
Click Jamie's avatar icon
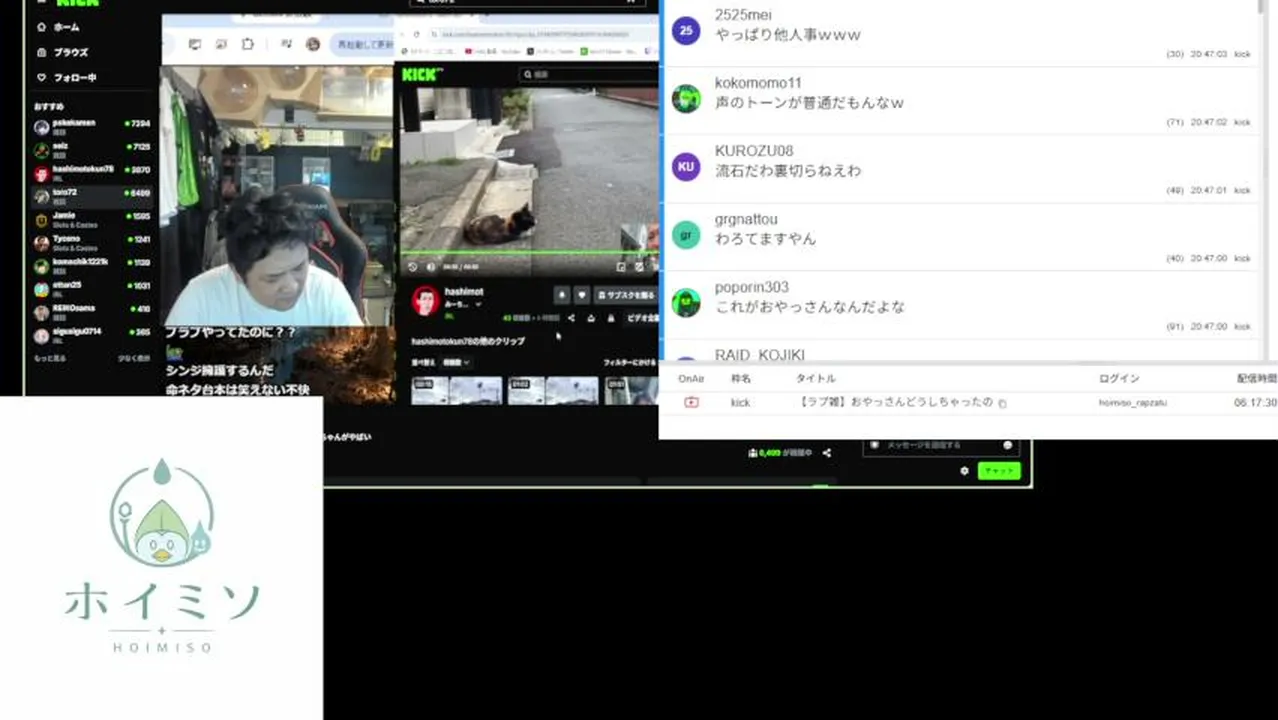(41, 220)
